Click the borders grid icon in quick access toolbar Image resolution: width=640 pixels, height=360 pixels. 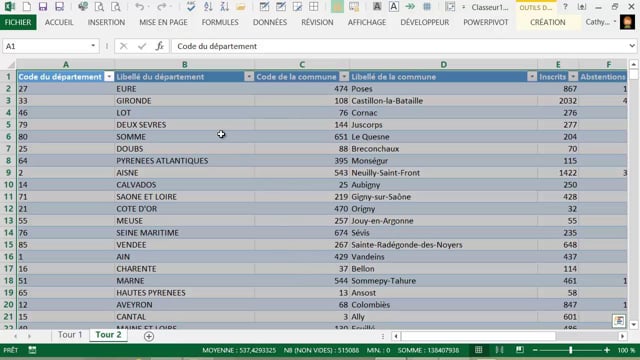[x=313, y=7]
